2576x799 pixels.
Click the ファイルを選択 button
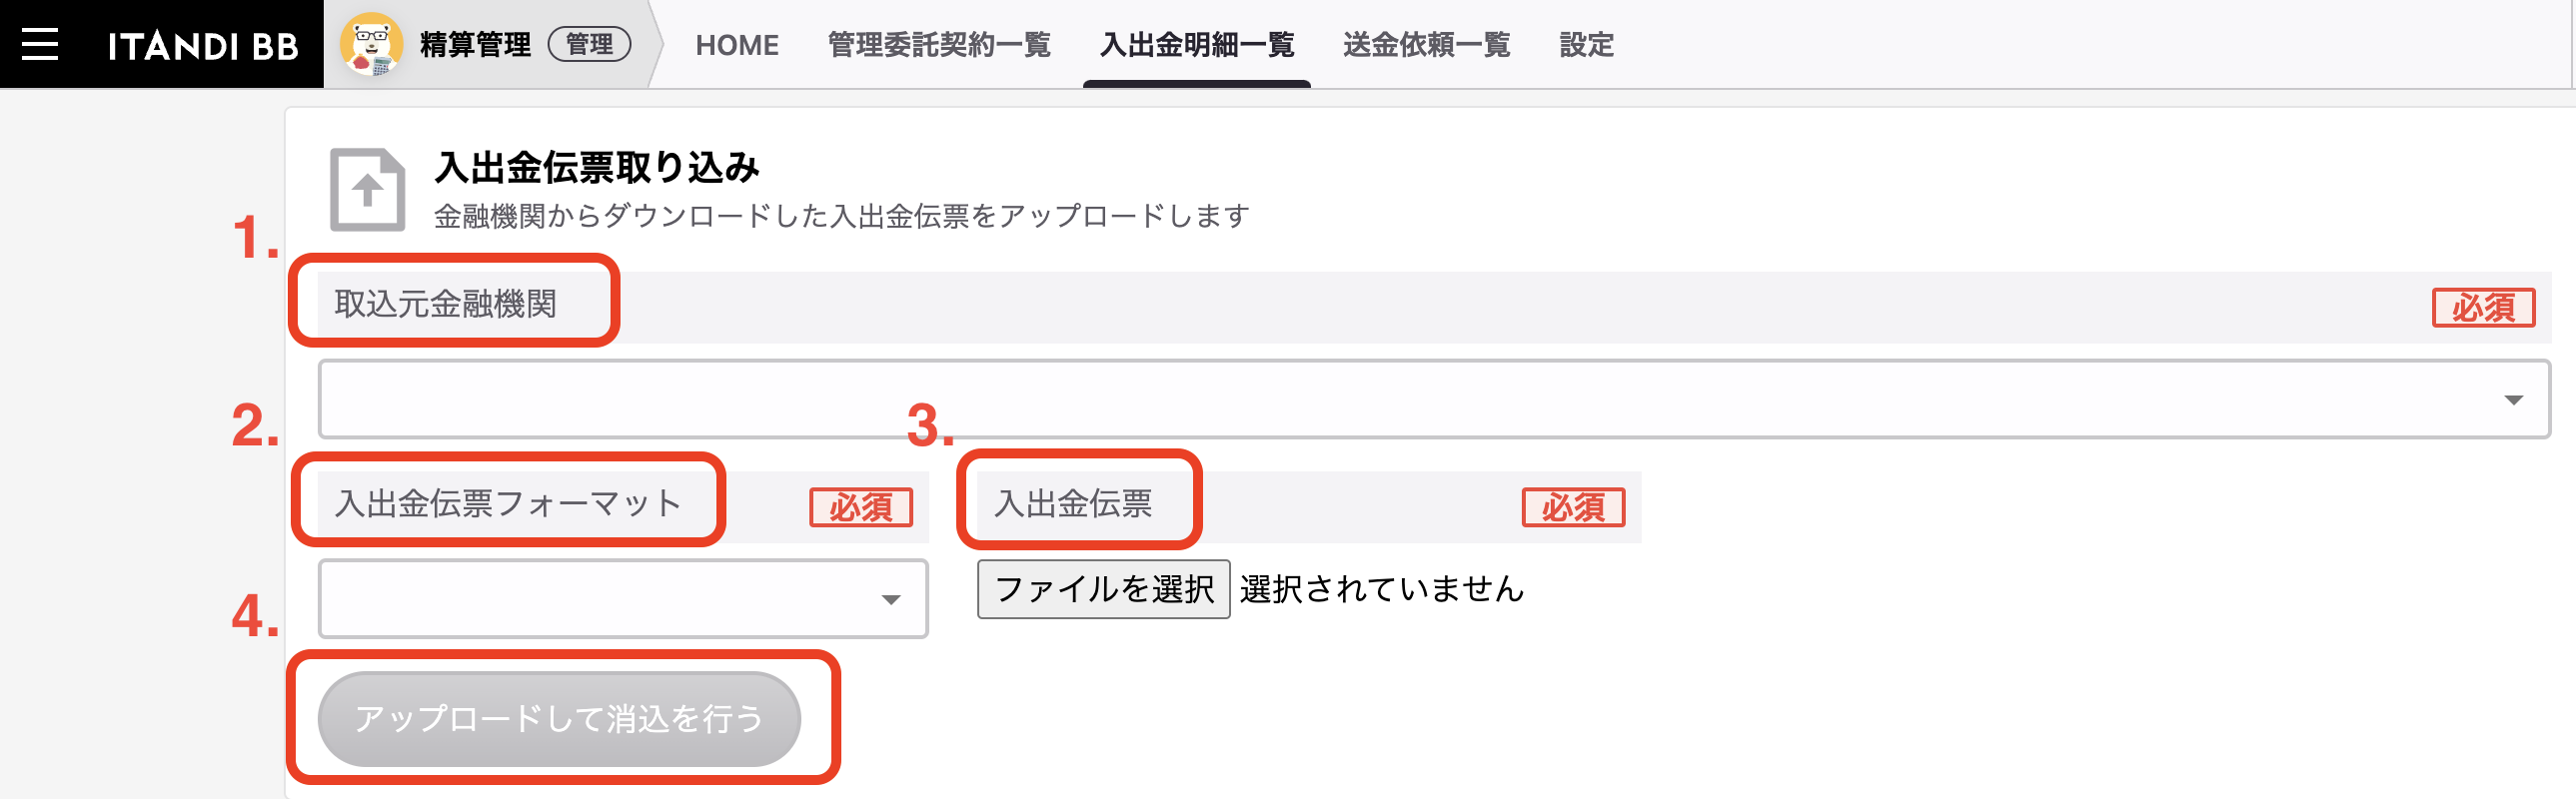tap(1104, 589)
